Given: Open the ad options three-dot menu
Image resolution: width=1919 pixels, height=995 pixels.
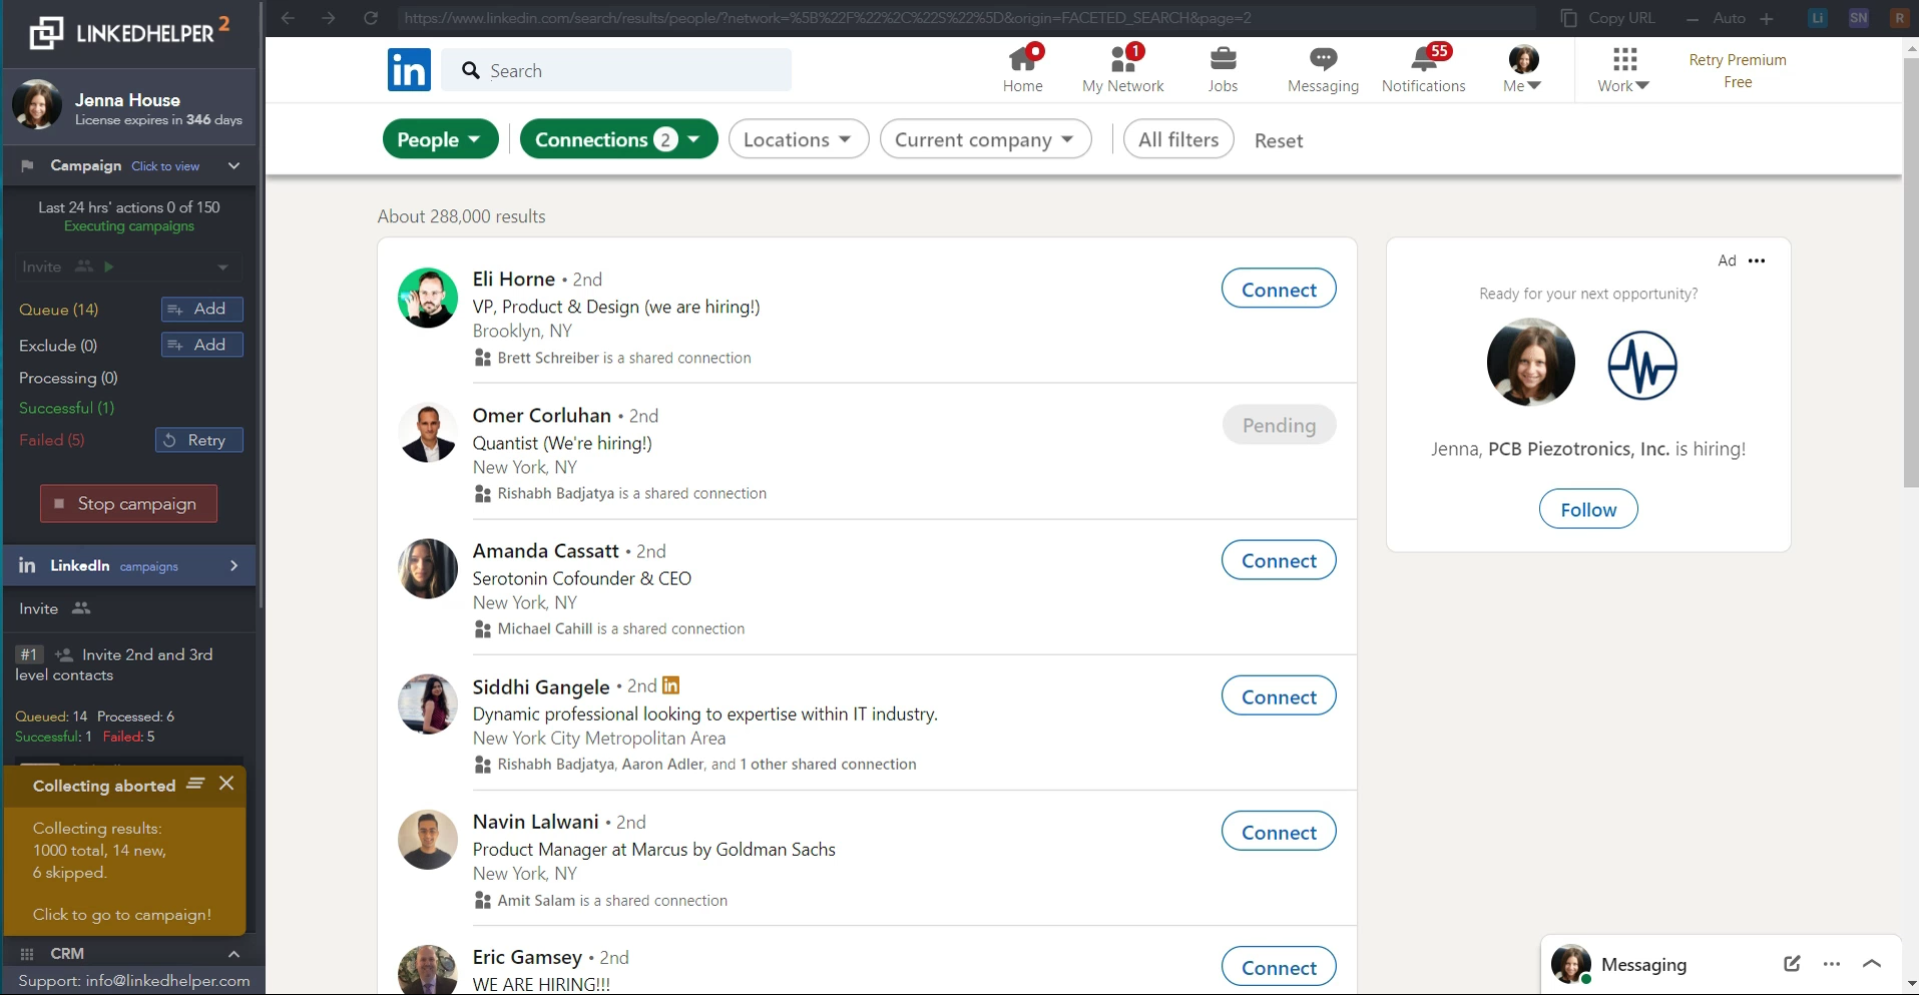Looking at the screenshot, I should (1756, 260).
